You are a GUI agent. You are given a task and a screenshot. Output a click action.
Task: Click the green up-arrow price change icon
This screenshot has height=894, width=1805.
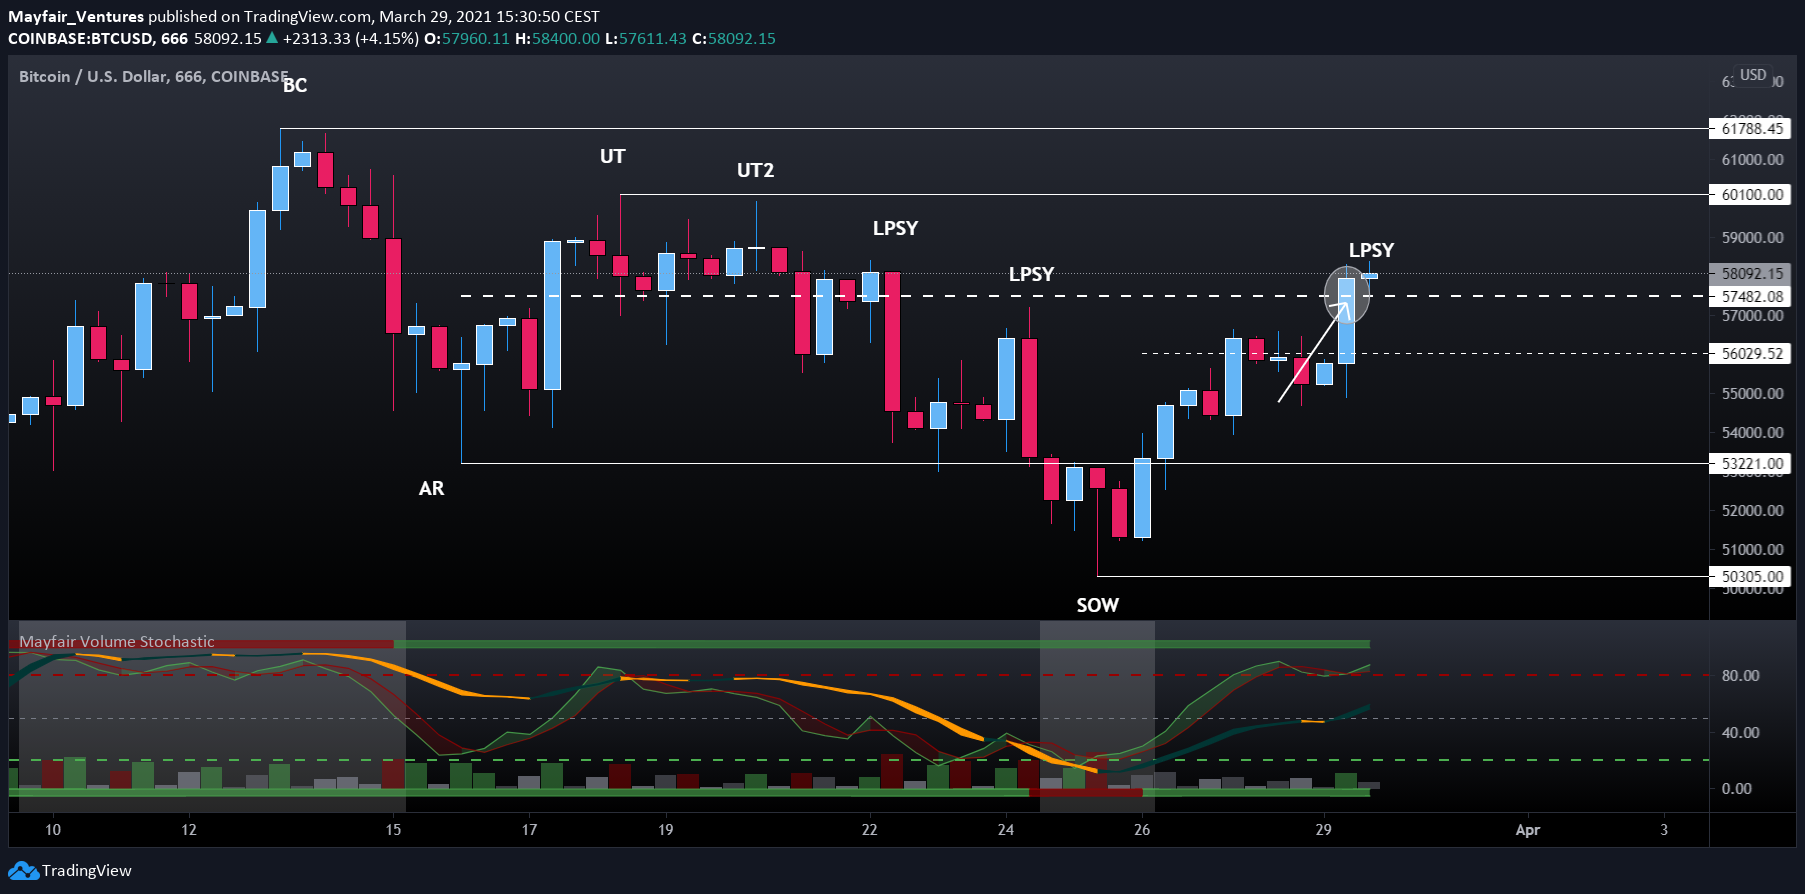click(272, 38)
